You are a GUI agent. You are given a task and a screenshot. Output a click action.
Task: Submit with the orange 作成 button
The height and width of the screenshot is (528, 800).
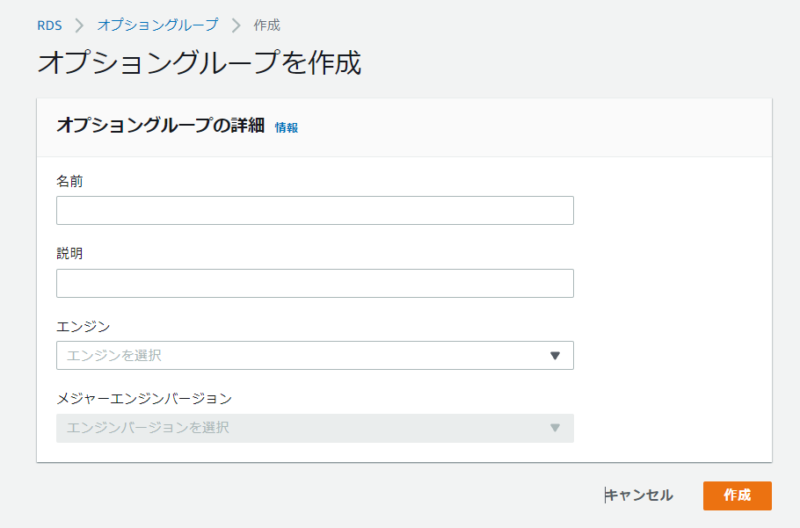[x=737, y=495]
